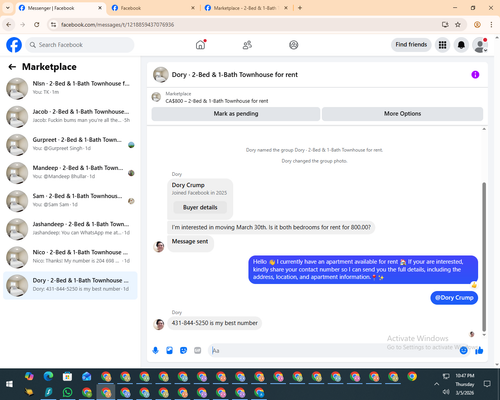Open the Sam townhouse conversation
500x400 pixels.
coord(70,201)
